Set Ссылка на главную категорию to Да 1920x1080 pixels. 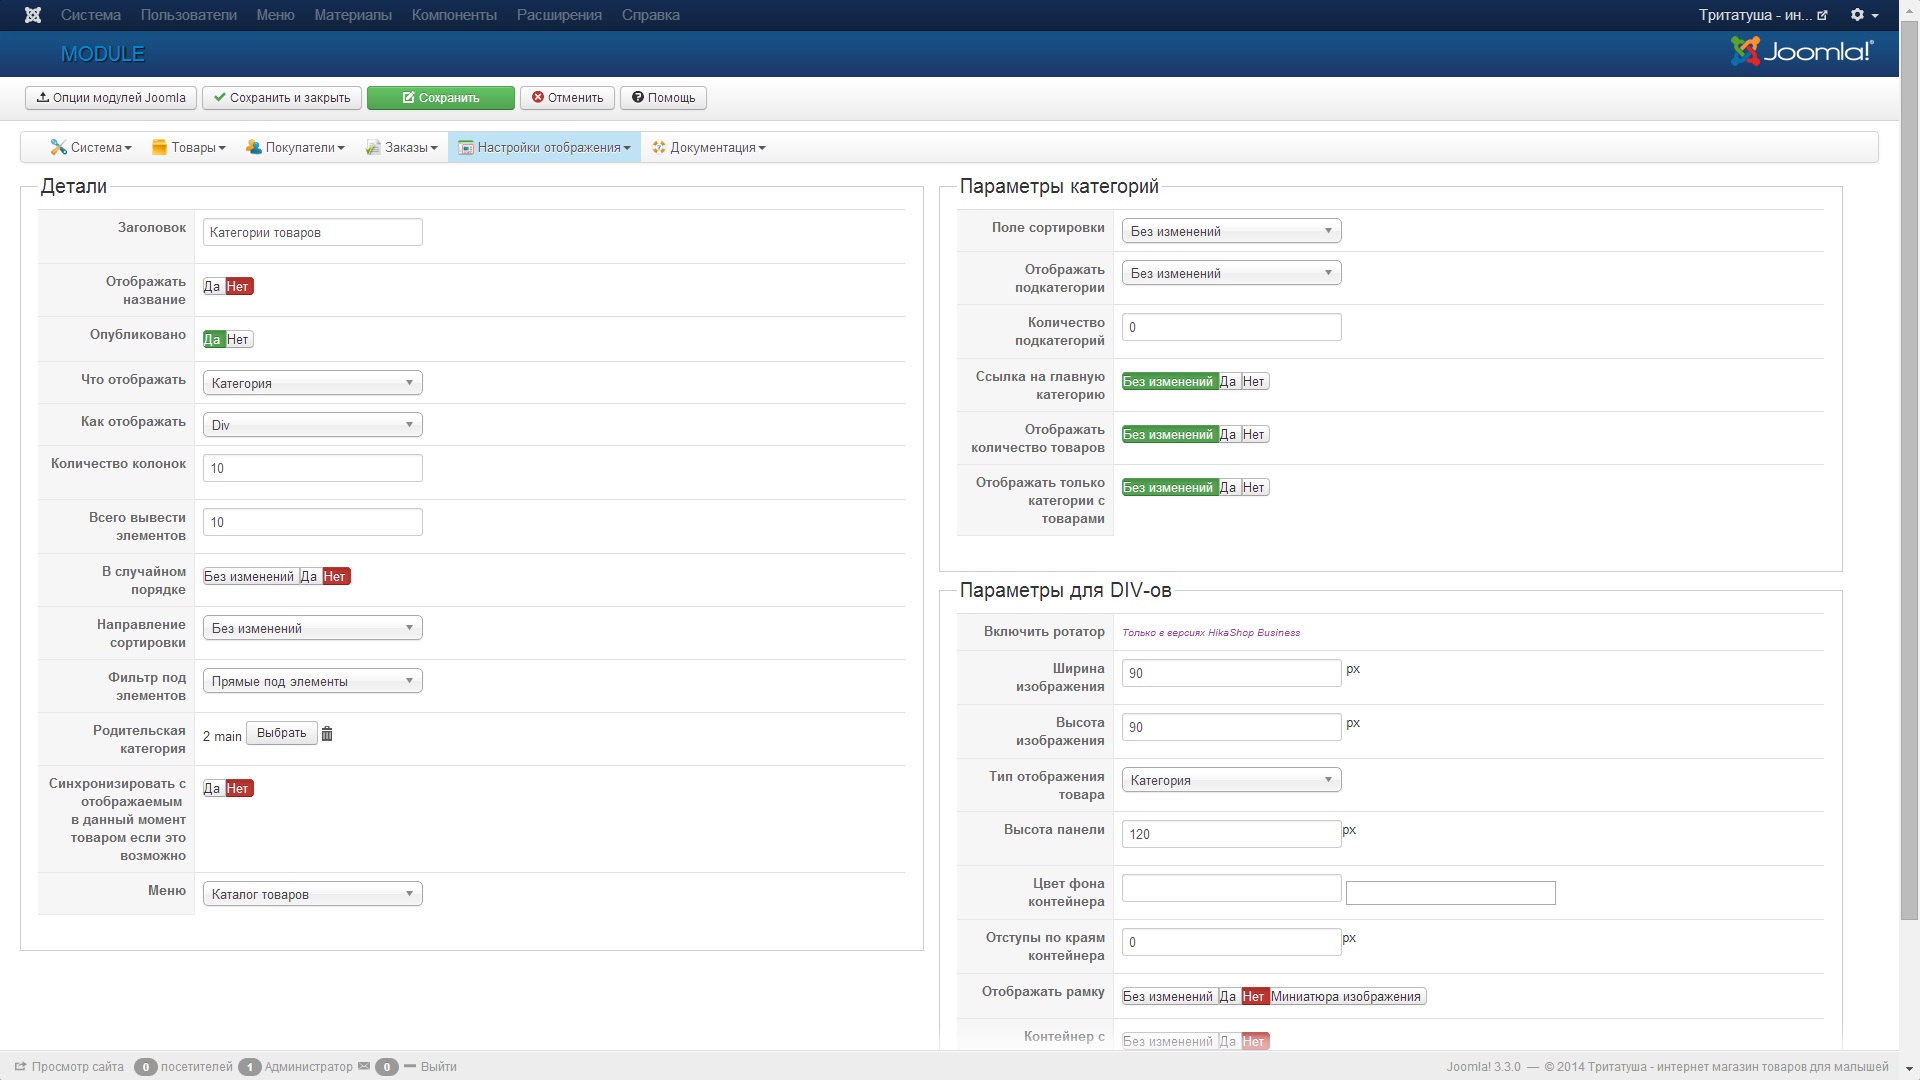[1228, 382]
